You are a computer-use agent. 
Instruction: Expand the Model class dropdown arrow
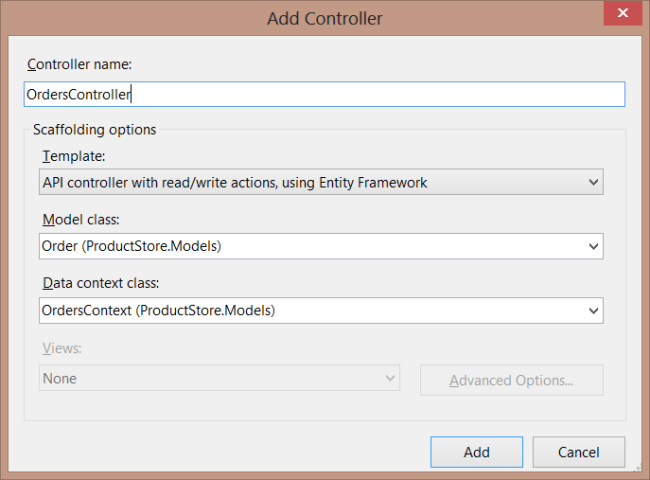click(593, 246)
